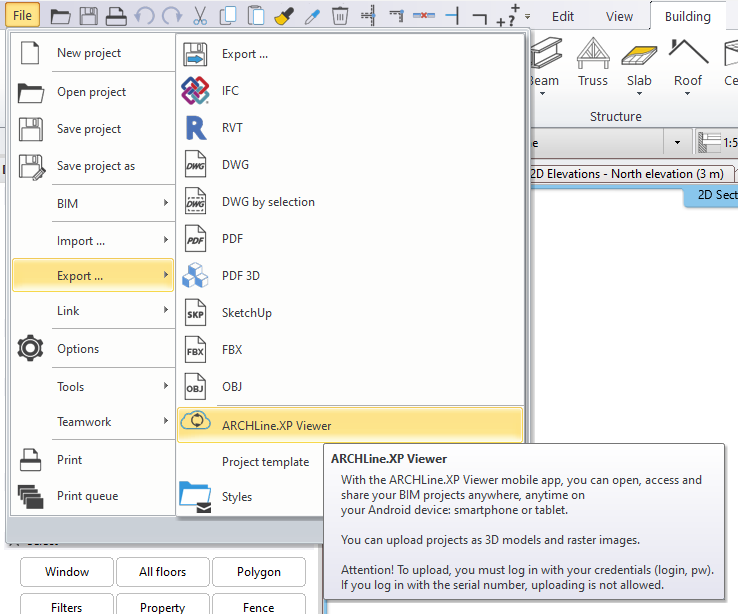This screenshot has height=614, width=738.
Task: Open the Slab dropdown arrow
Action: tap(639, 94)
